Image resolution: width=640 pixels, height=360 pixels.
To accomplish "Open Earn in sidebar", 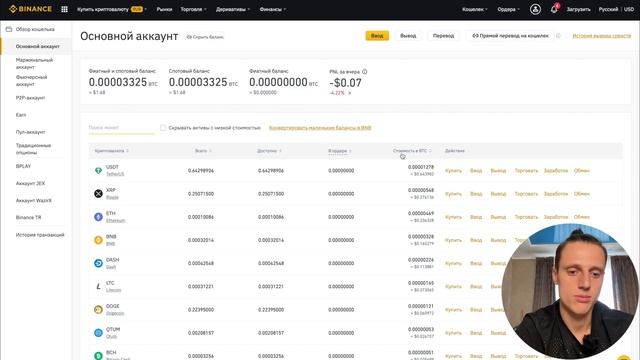I will click(x=21, y=115).
